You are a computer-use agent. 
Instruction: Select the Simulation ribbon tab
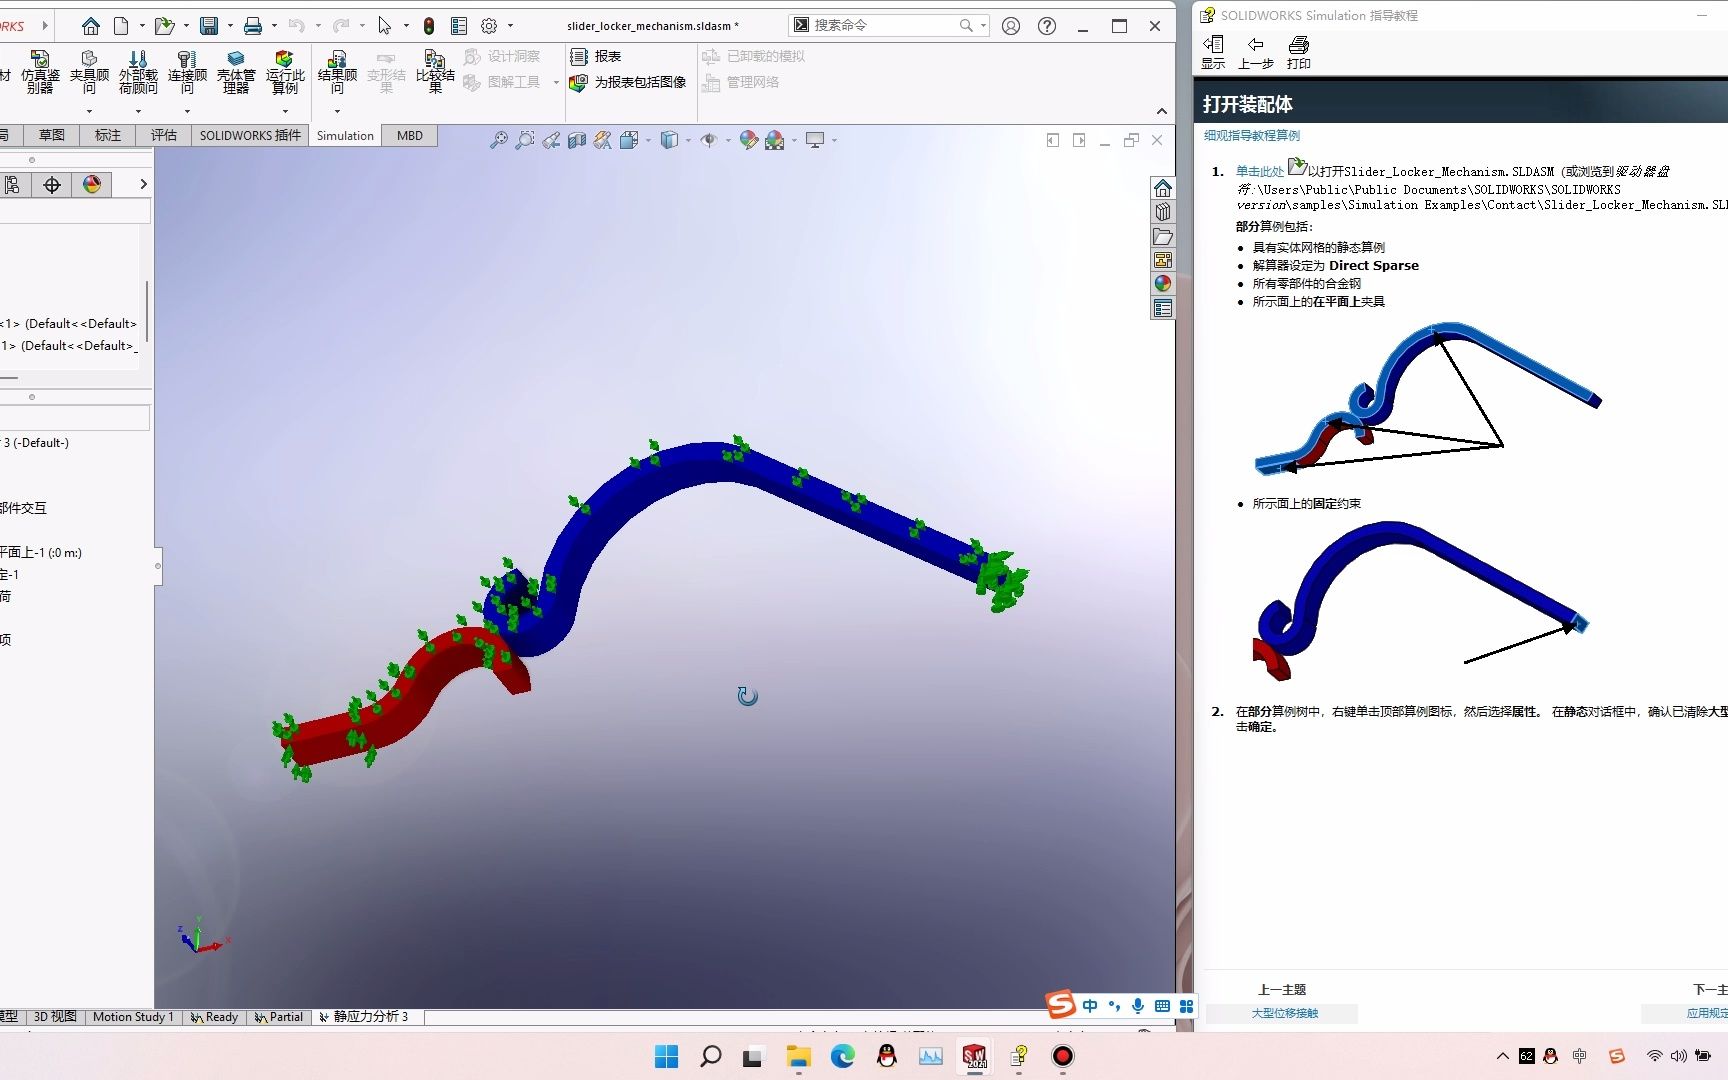(x=345, y=135)
